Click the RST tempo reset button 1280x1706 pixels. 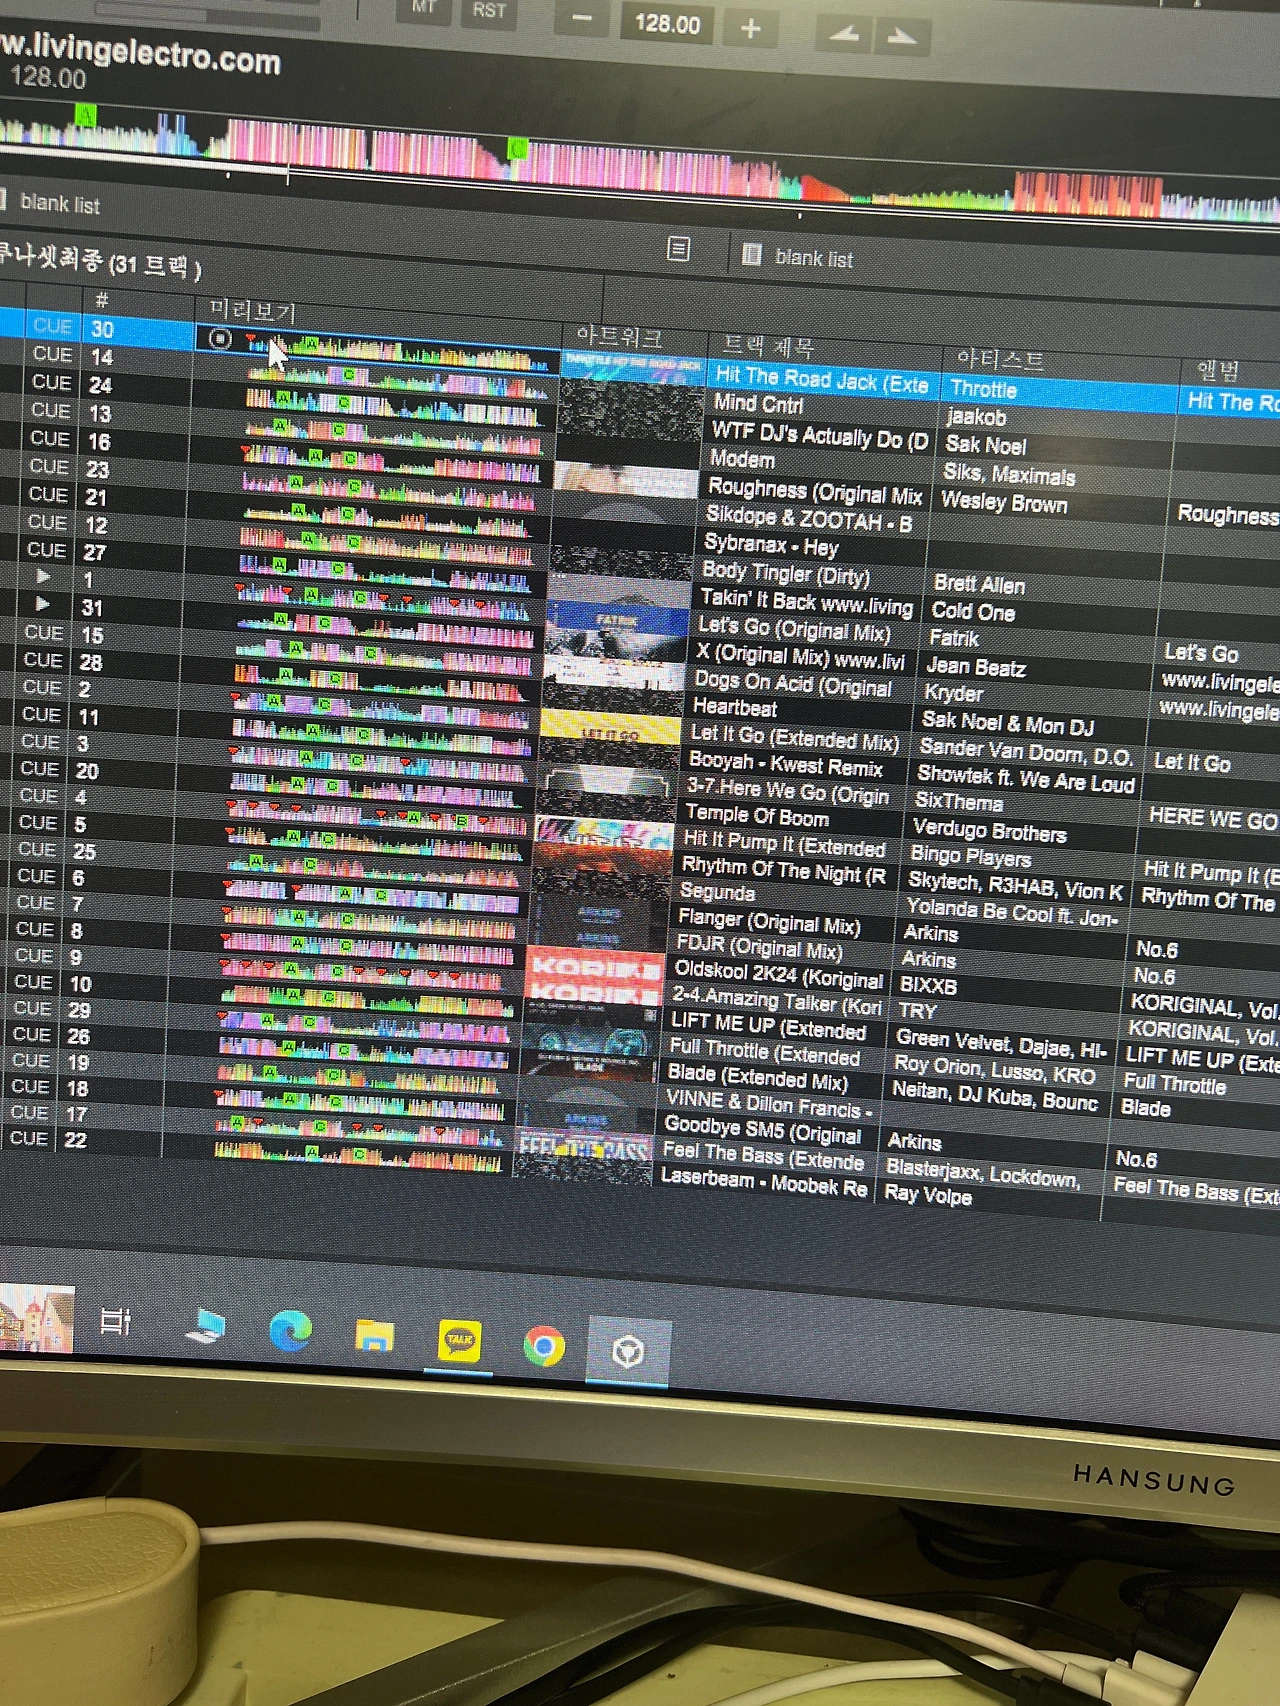pyautogui.click(x=489, y=11)
